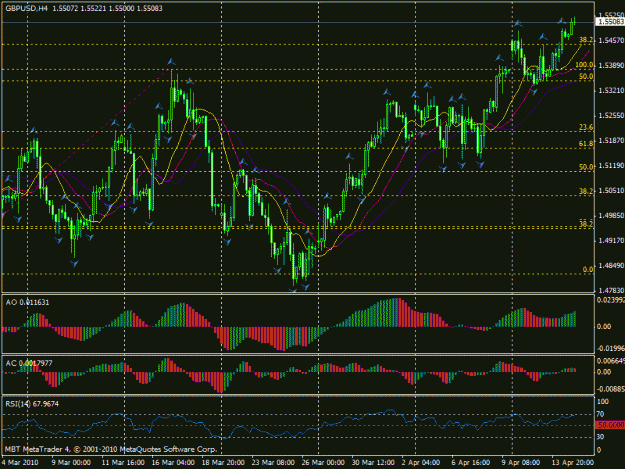Select the RSI red 50.0000 level tag

point(610,426)
